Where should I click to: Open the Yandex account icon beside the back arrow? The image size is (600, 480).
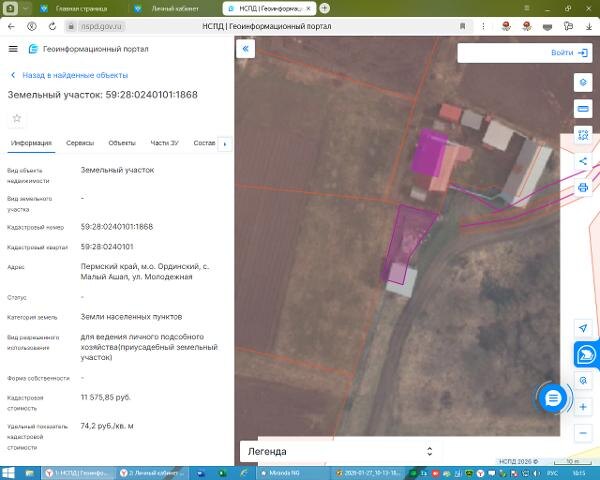pyautogui.click(x=32, y=26)
